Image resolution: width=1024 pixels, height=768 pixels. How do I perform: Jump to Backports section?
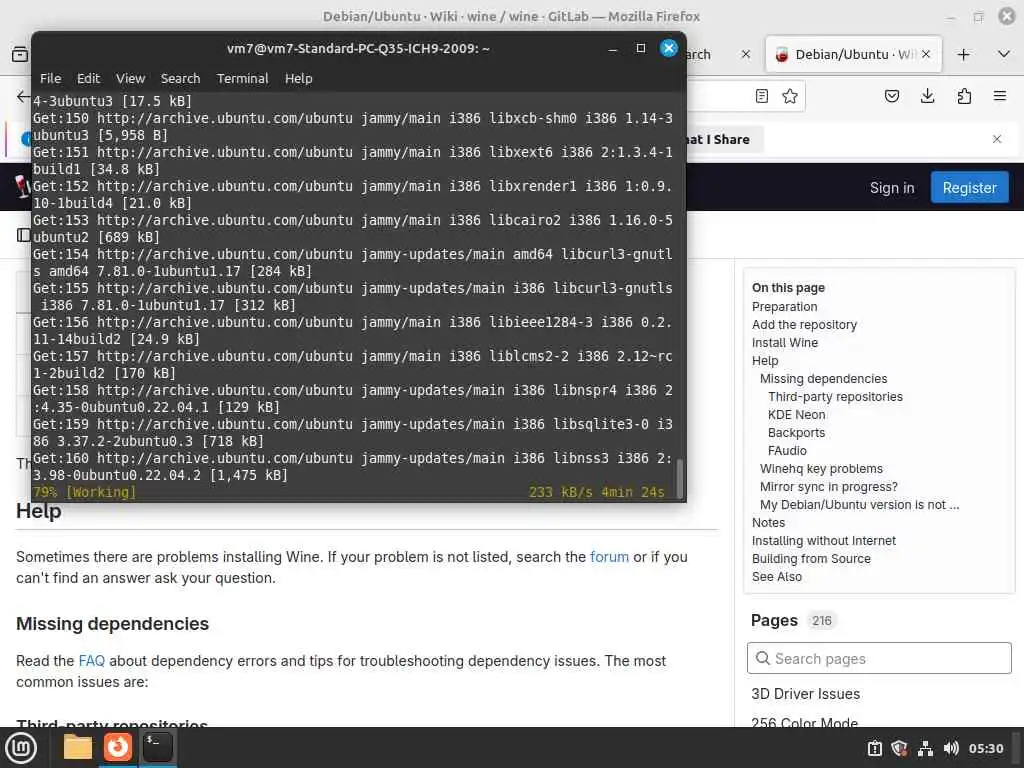click(x=796, y=432)
